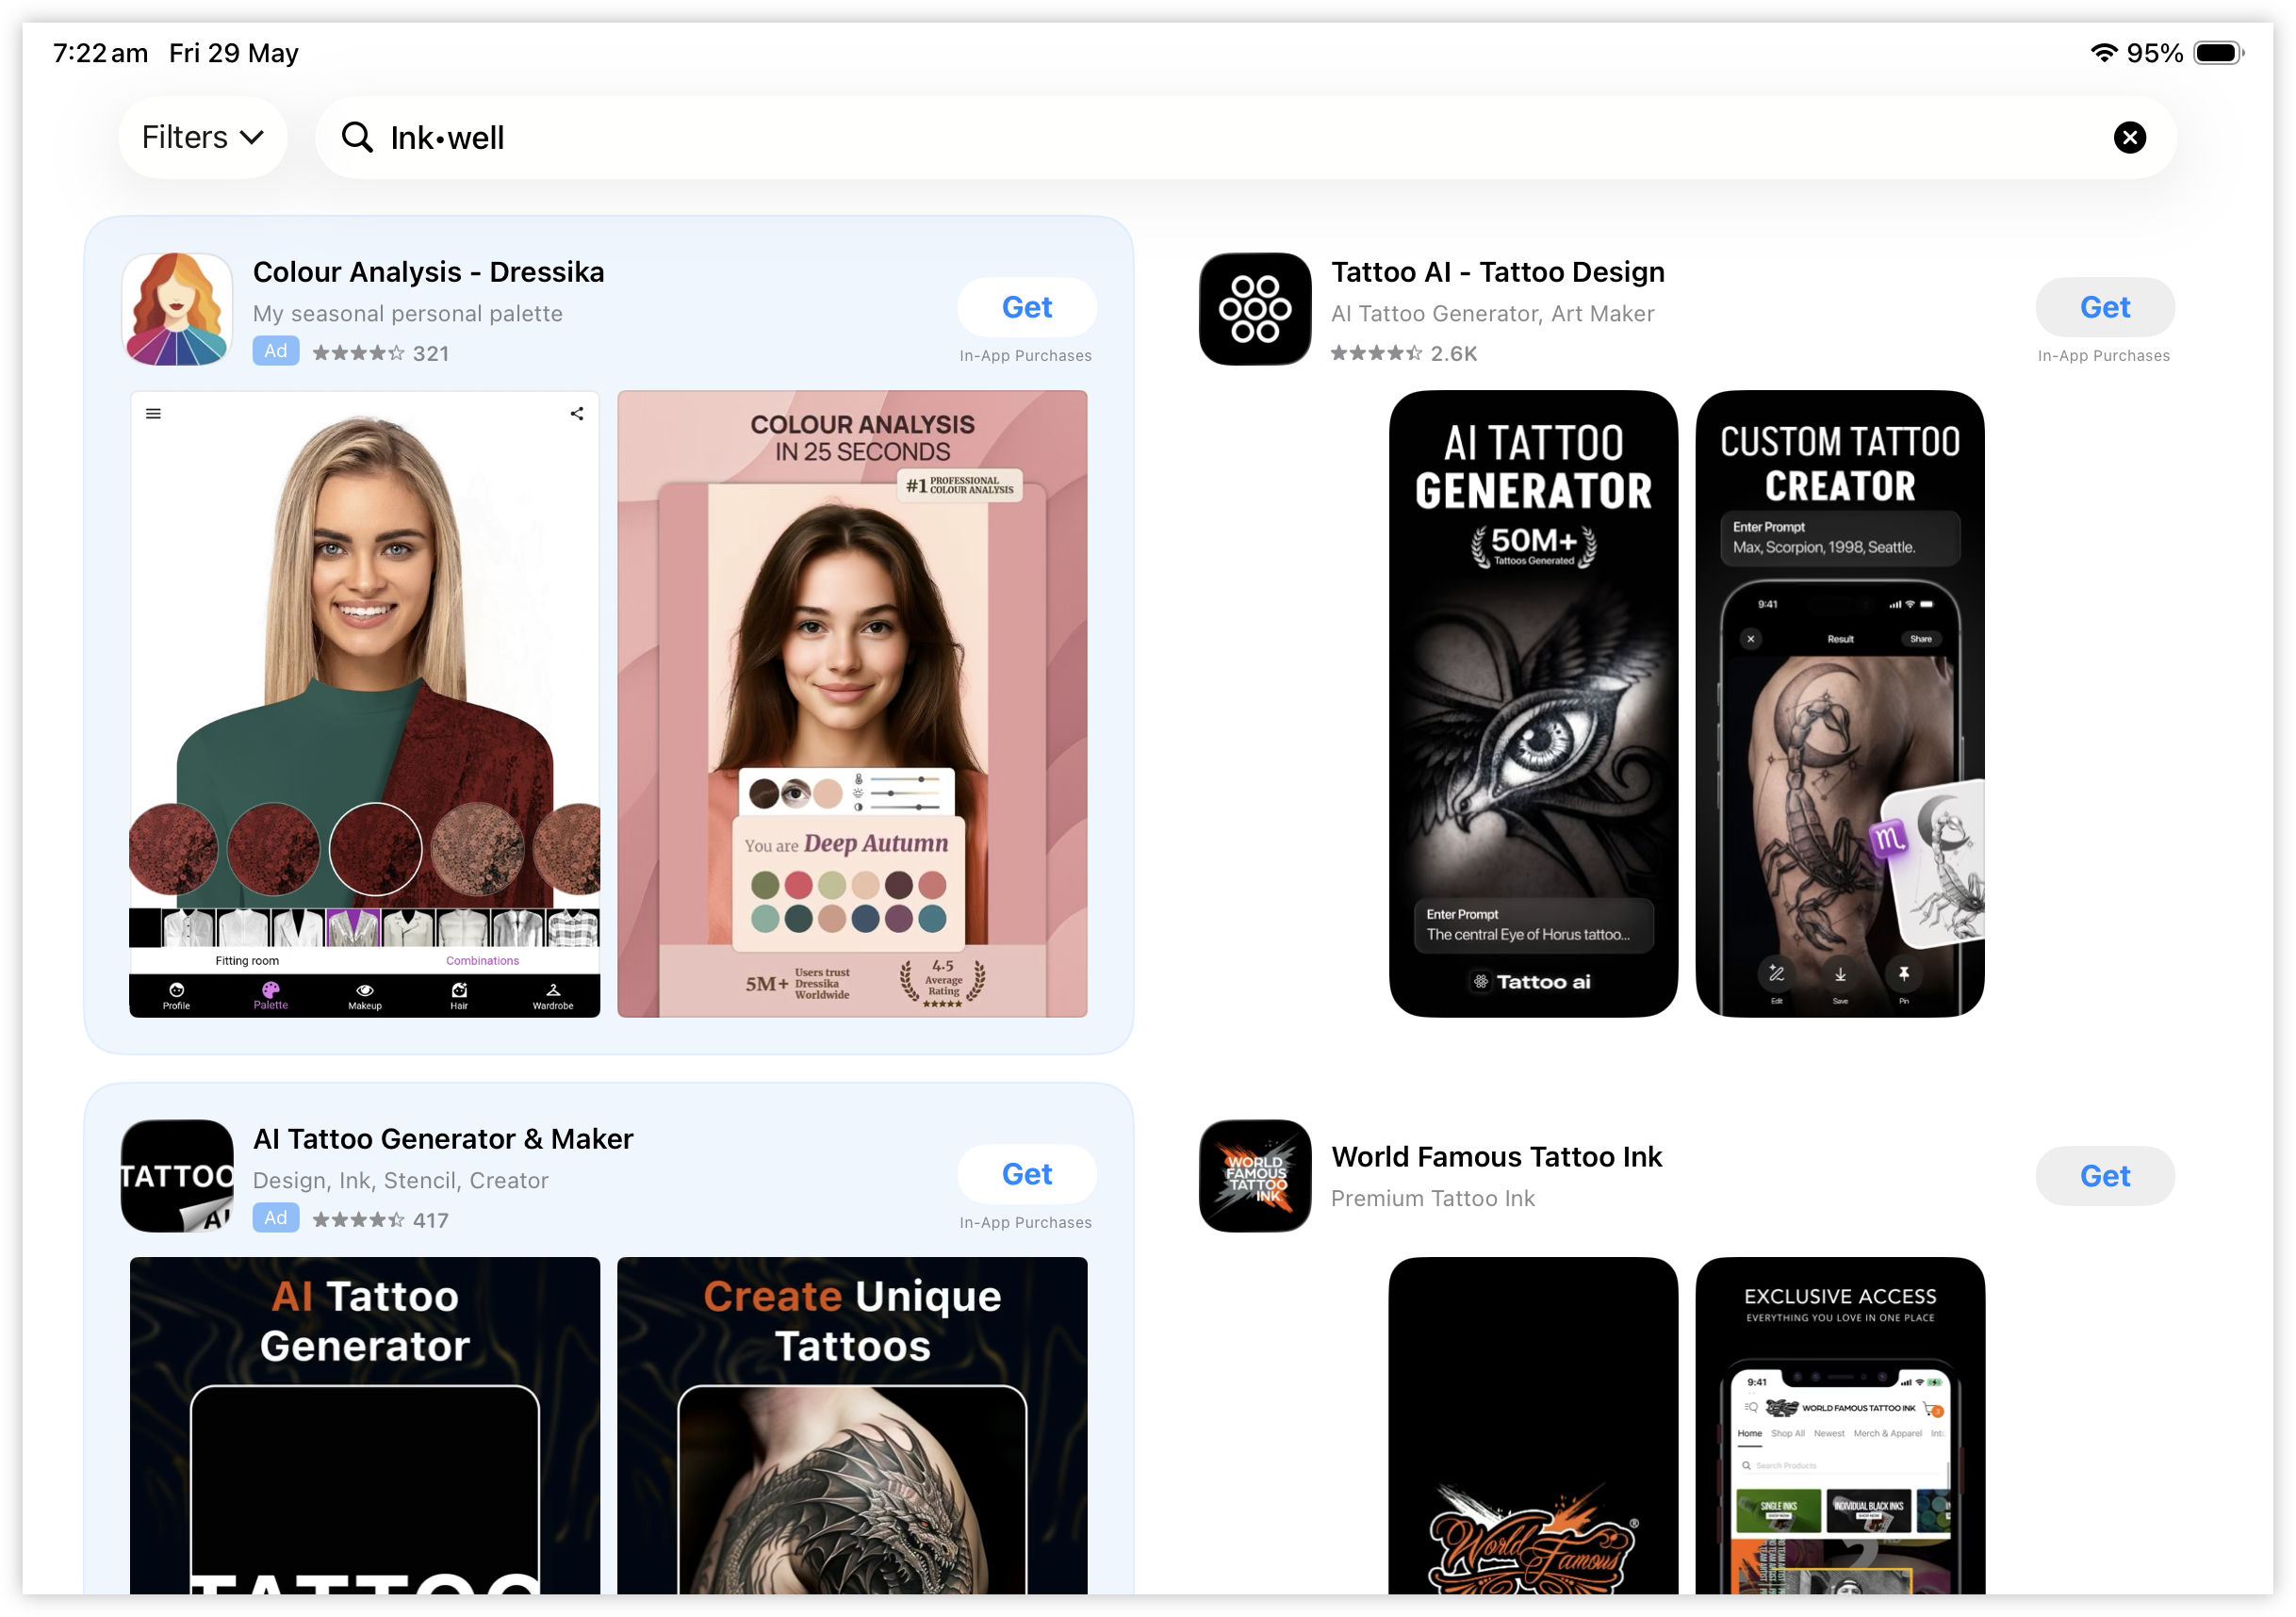Select Palette tab in Dressika screenshot
Screen dimensions: 2296x1617
[x=270, y=996]
